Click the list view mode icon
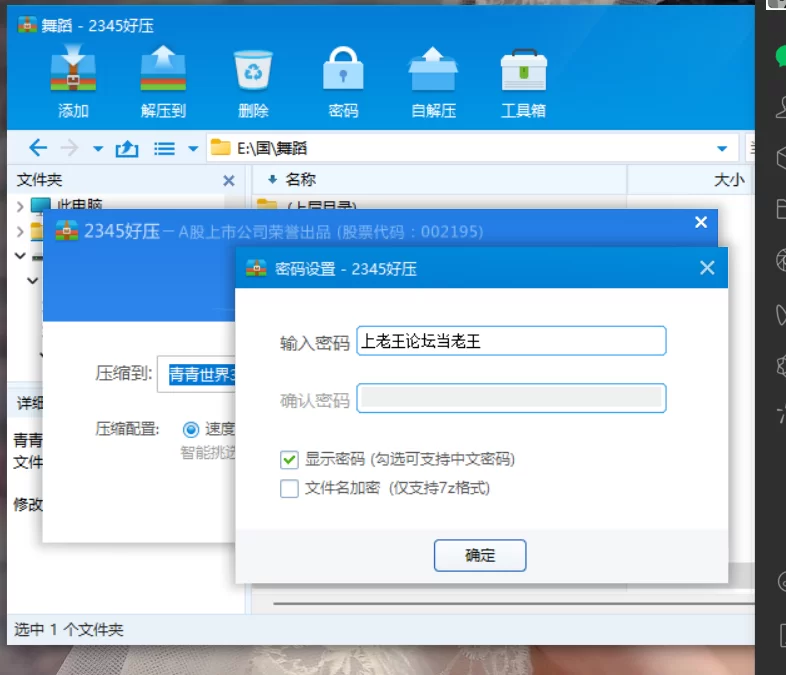 click(x=164, y=148)
